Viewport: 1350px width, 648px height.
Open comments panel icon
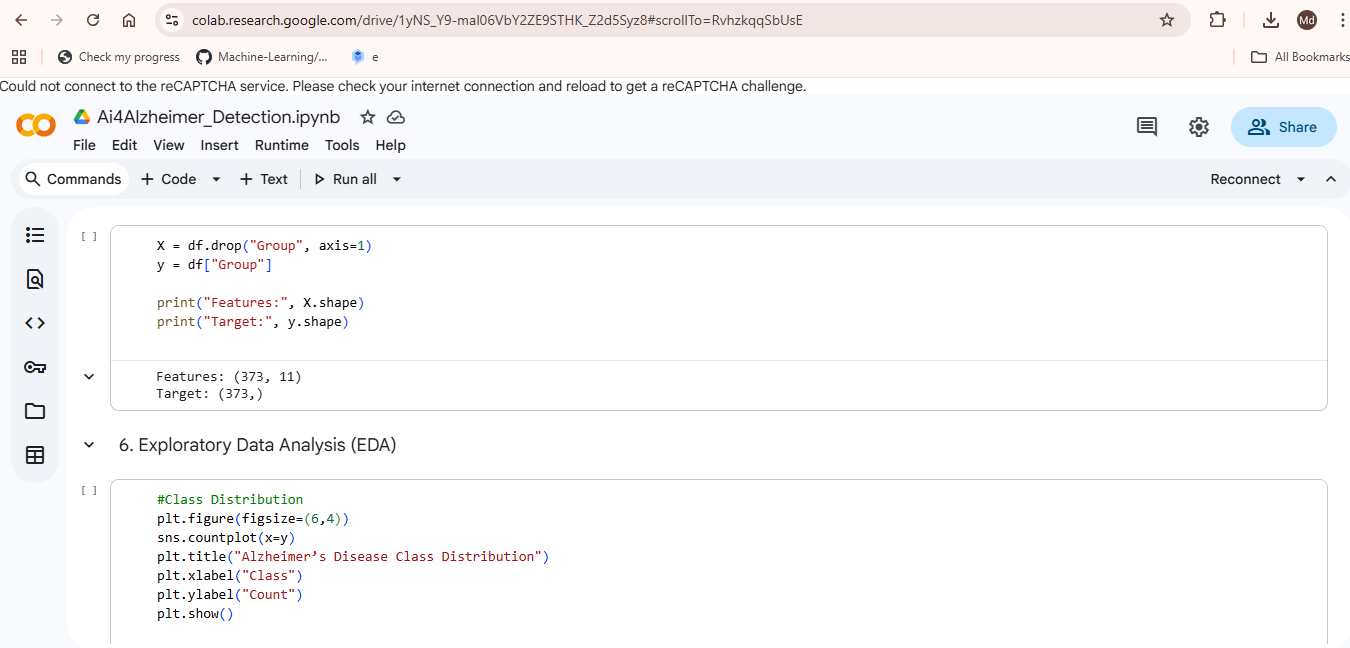coord(1147,127)
